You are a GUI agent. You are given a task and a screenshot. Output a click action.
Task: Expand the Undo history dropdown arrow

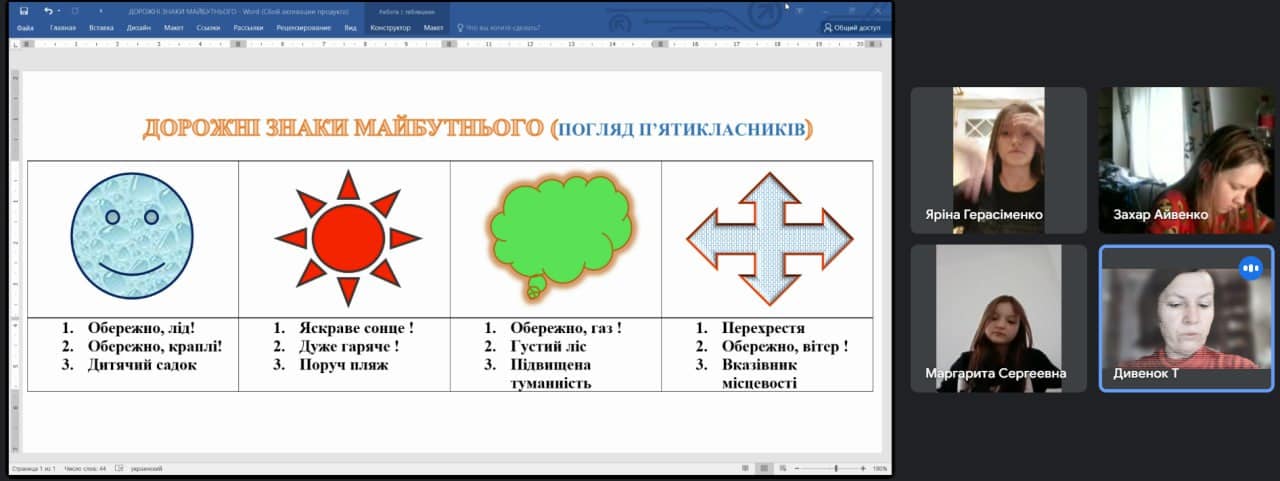click(x=59, y=11)
